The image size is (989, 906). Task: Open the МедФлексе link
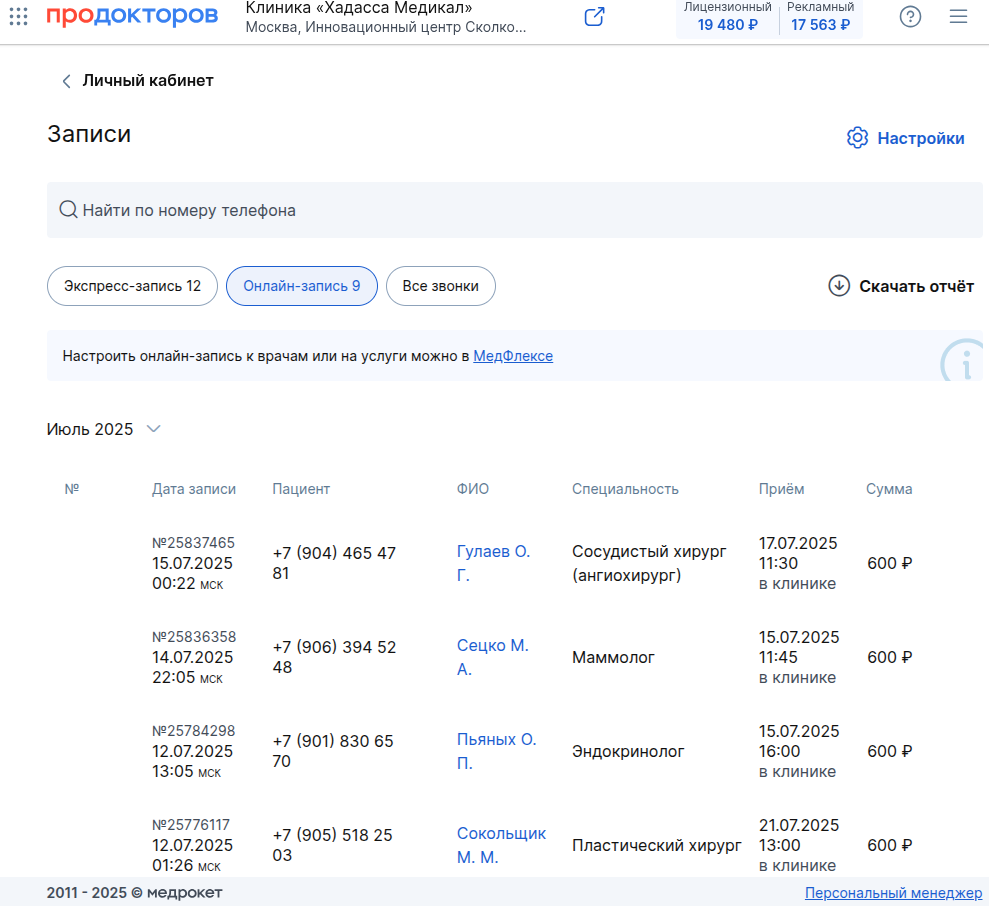(513, 356)
